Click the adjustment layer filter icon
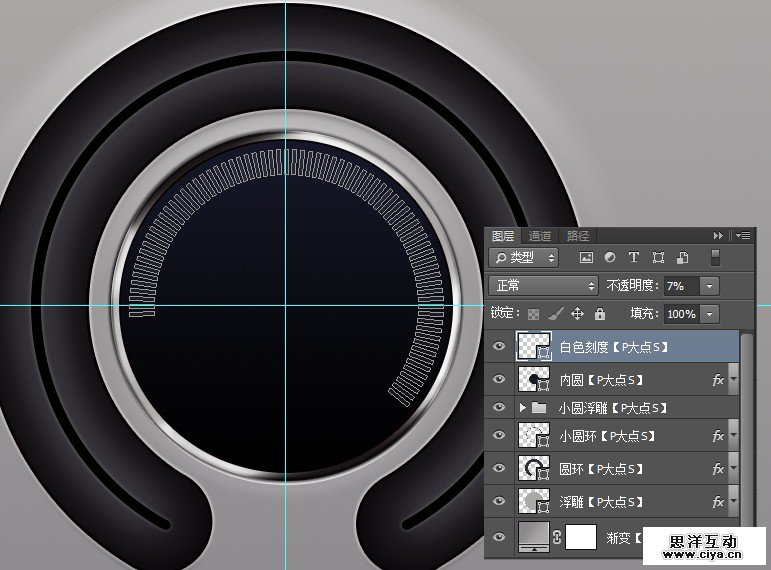The height and width of the screenshot is (570, 771). (610, 258)
